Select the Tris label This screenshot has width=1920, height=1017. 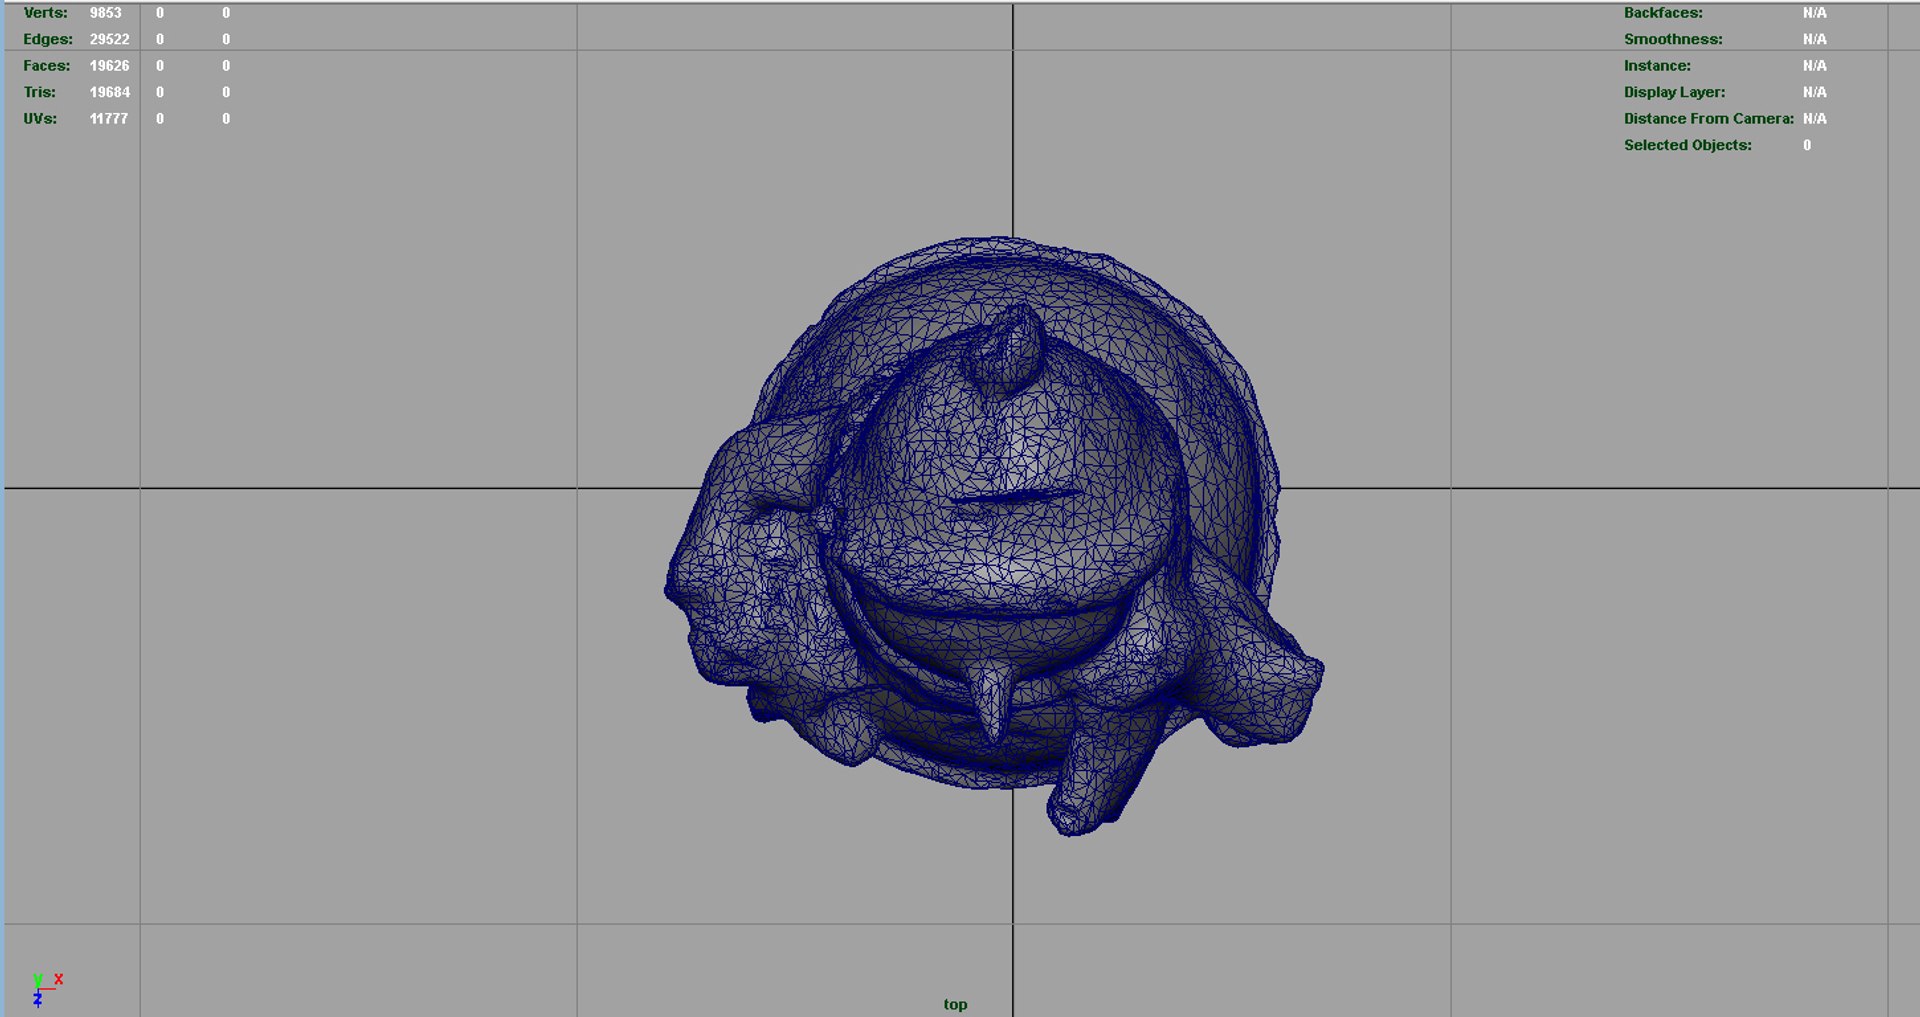(x=40, y=92)
